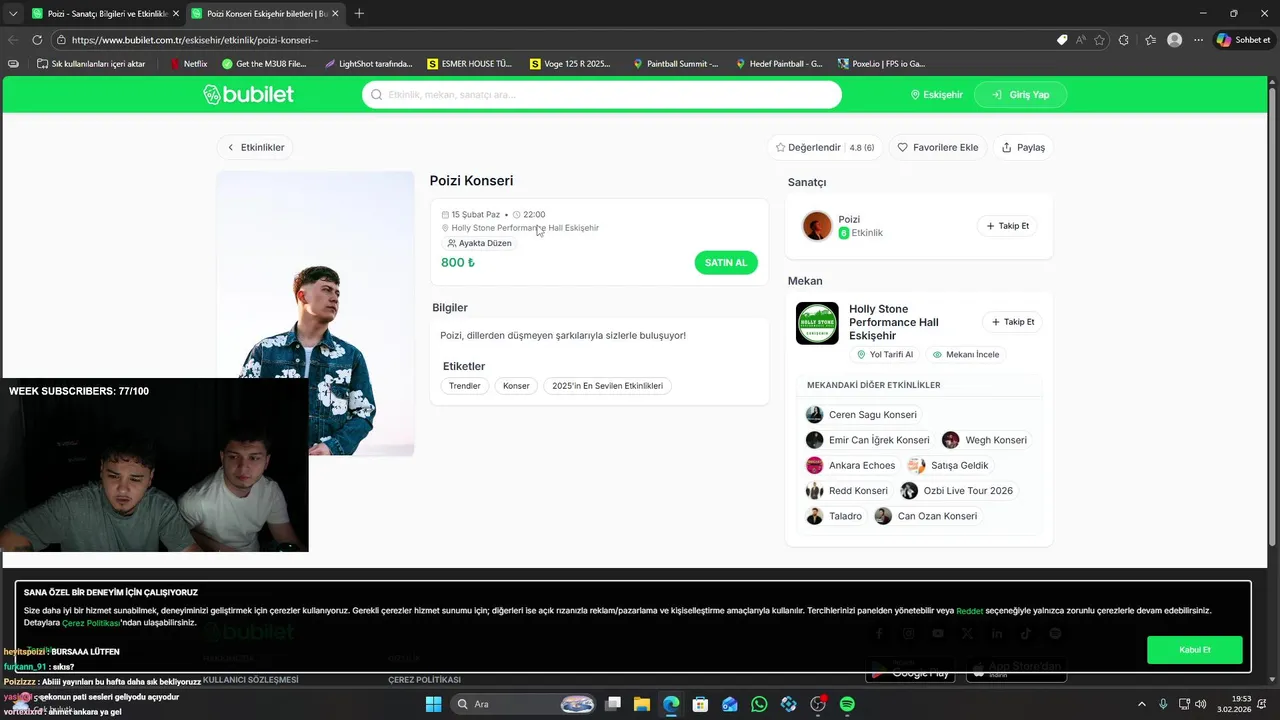
Task: Go back via the Etkinlikler button
Action: tap(255, 147)
